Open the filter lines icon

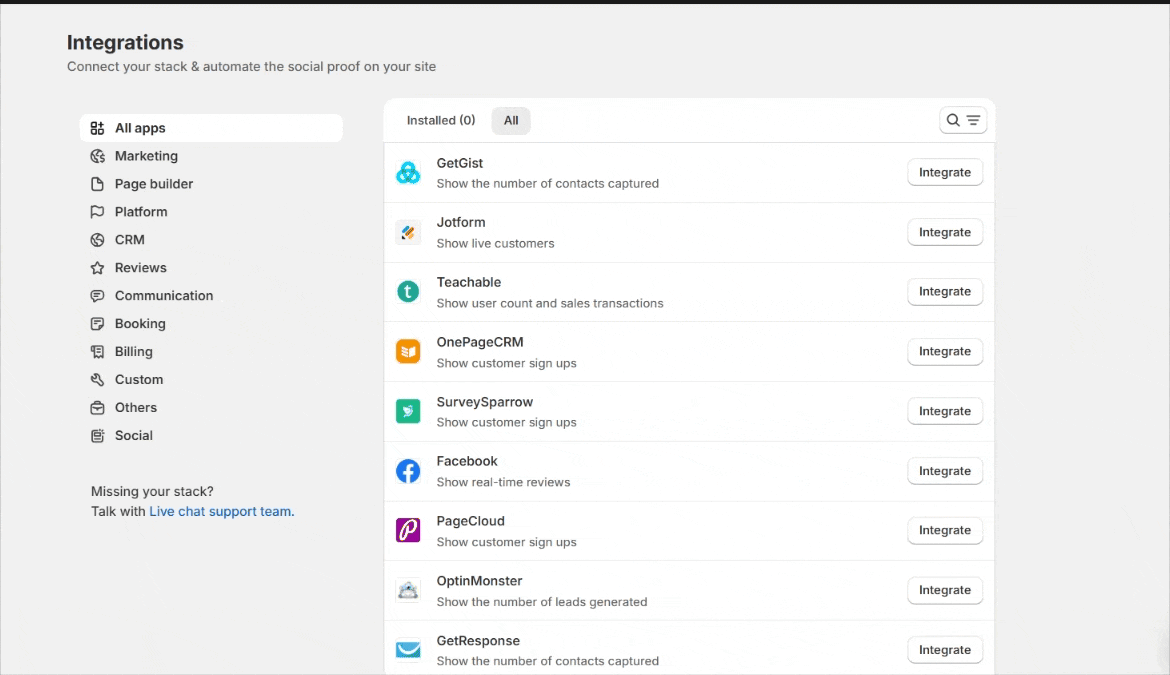973,120
